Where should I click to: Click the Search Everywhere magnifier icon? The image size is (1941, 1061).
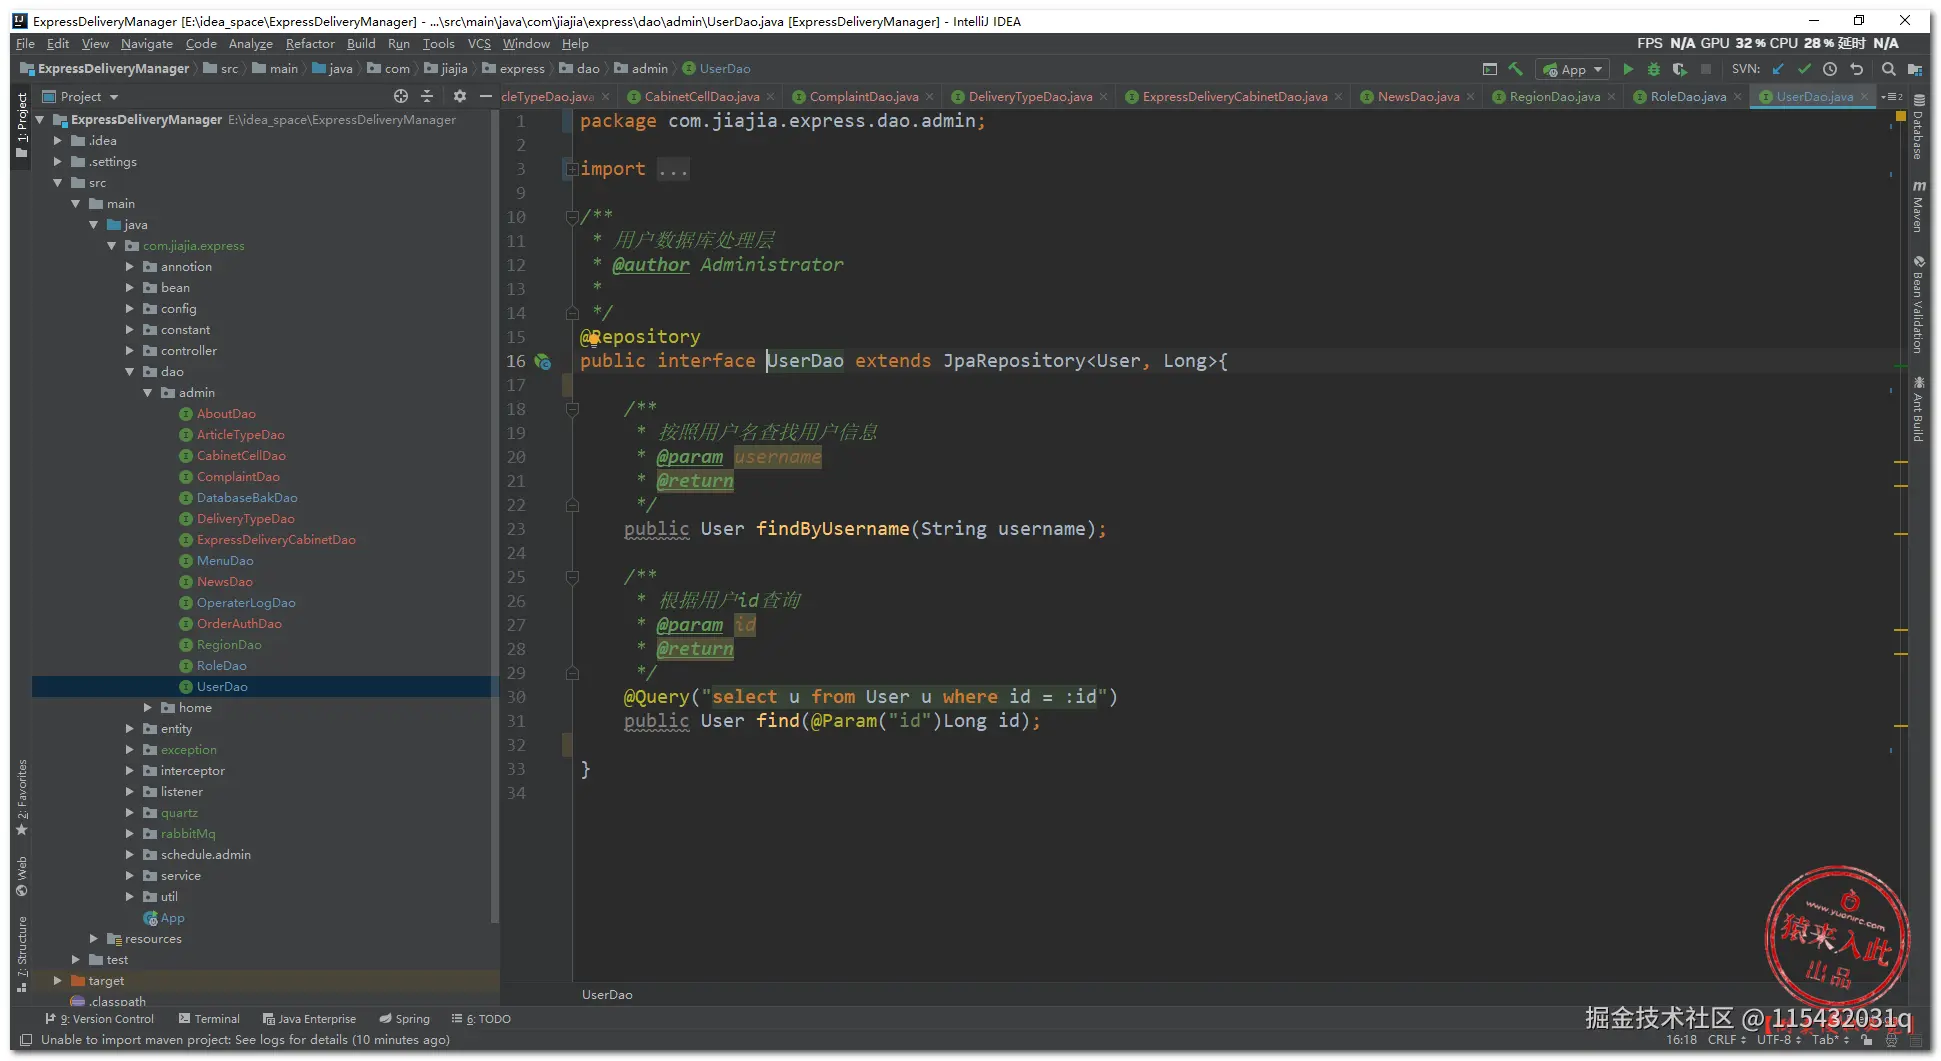pos(1888,69)
